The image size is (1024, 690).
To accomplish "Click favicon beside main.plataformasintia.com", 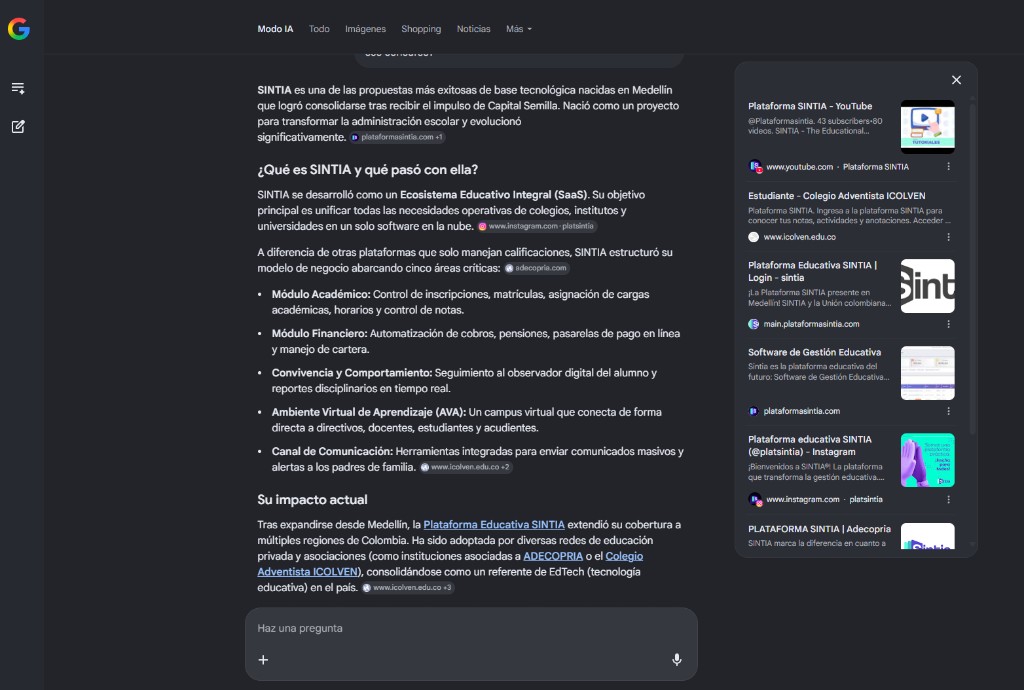I will [x=754, y=324].
